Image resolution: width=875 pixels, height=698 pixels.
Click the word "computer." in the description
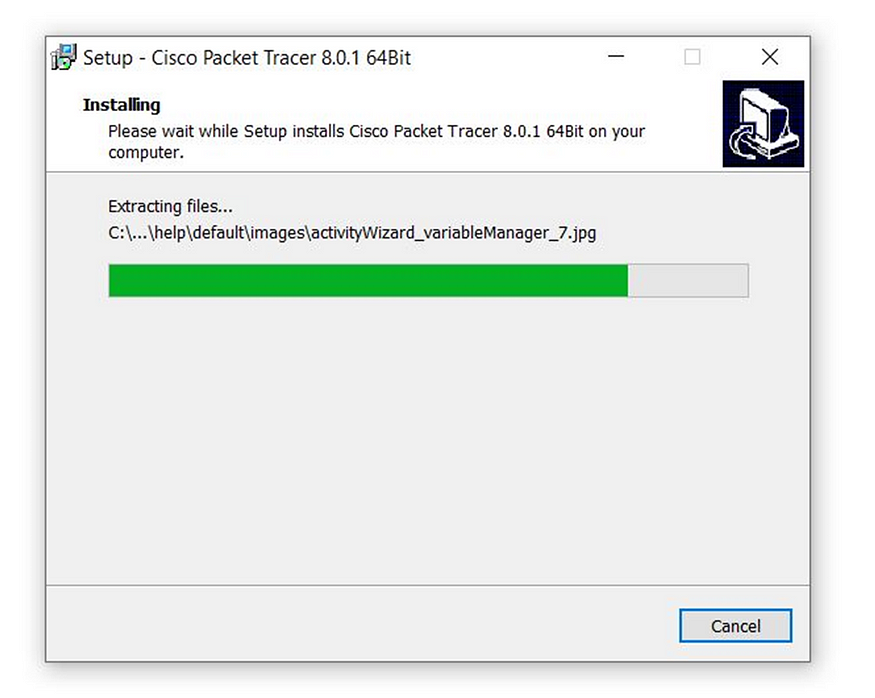[x=146, y=152]
